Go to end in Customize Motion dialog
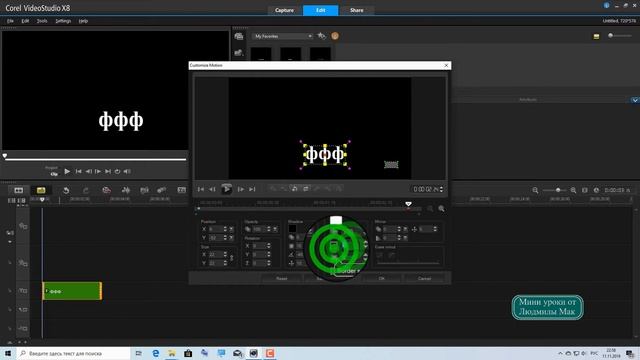640x360 pixels. pos(252,189)
